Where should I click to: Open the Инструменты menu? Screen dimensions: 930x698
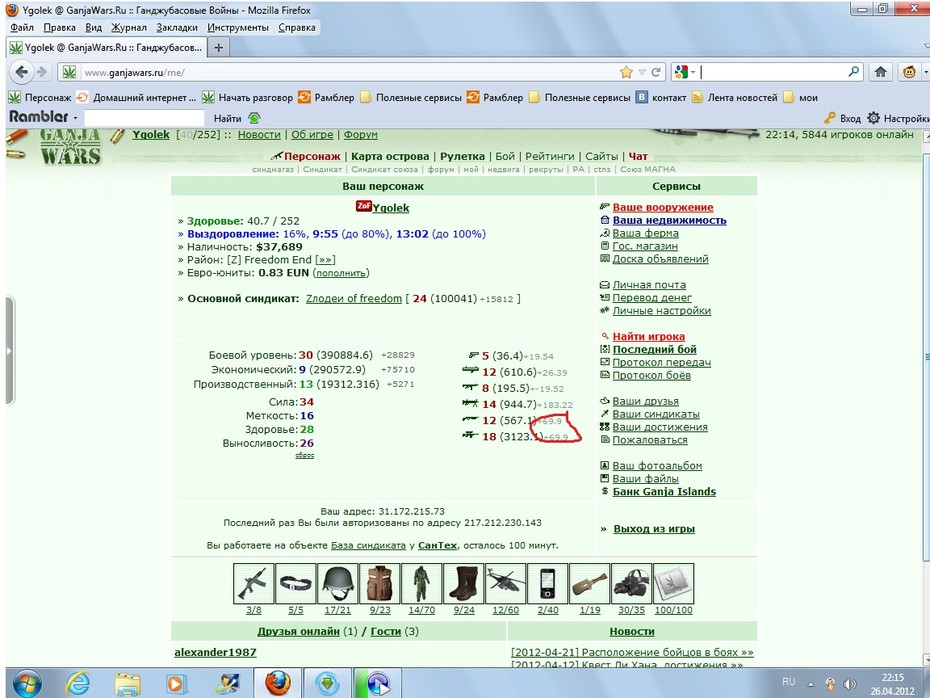(238, 27)
